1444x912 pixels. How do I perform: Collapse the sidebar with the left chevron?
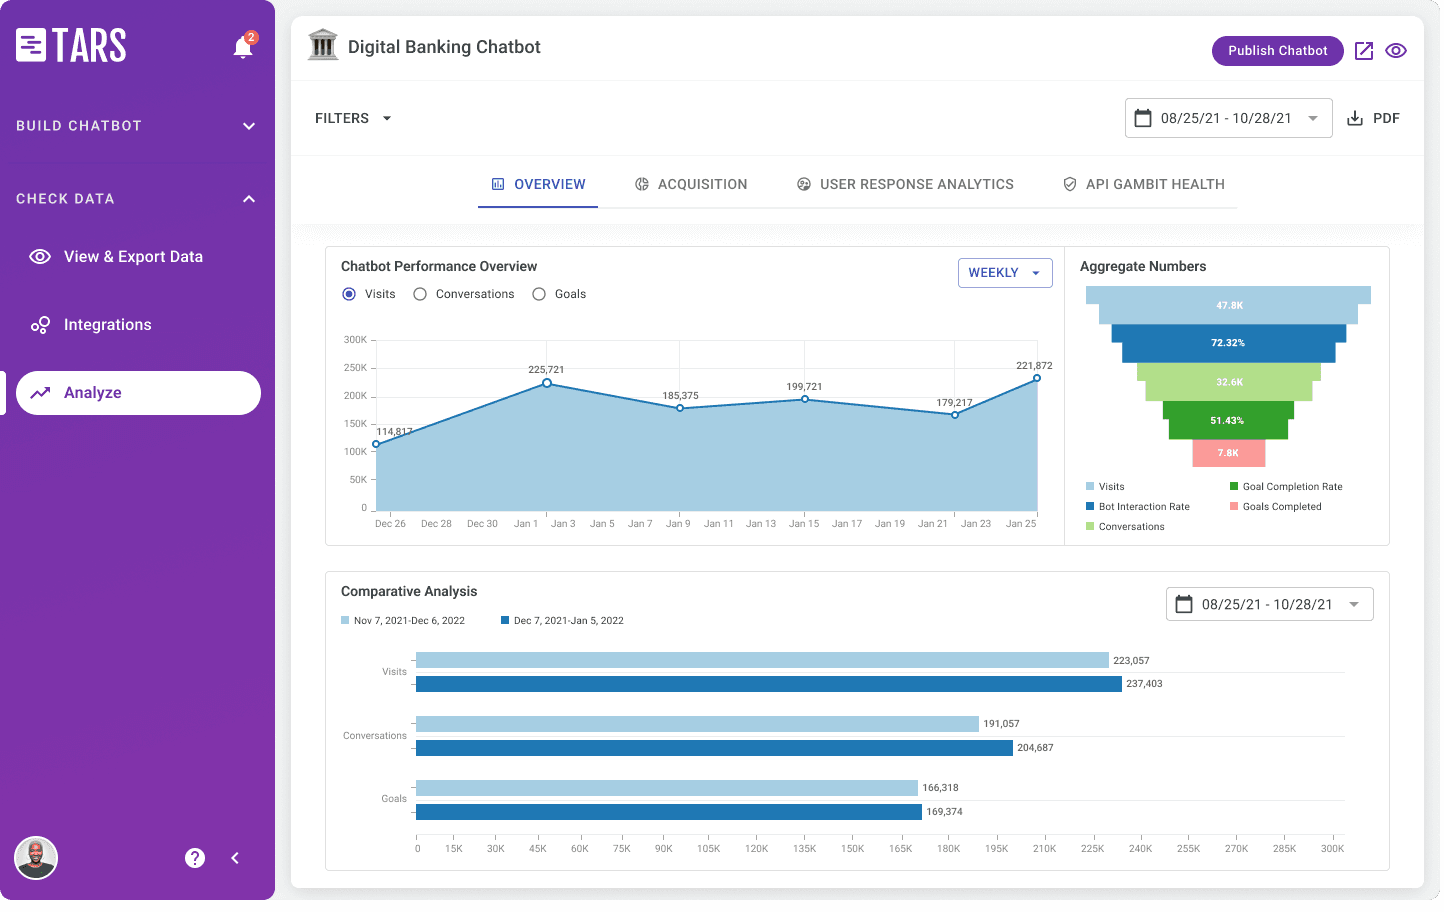coord(235,860)
